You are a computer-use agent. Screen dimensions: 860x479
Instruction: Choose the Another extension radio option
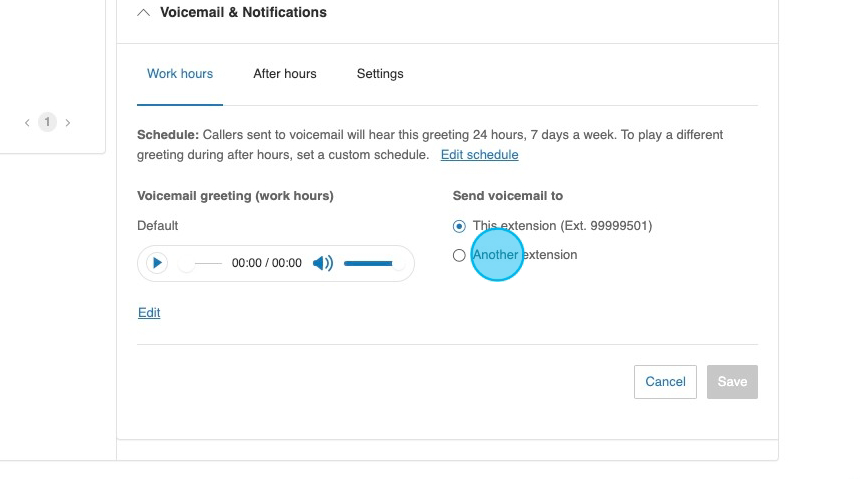click(x=459, y=255)
